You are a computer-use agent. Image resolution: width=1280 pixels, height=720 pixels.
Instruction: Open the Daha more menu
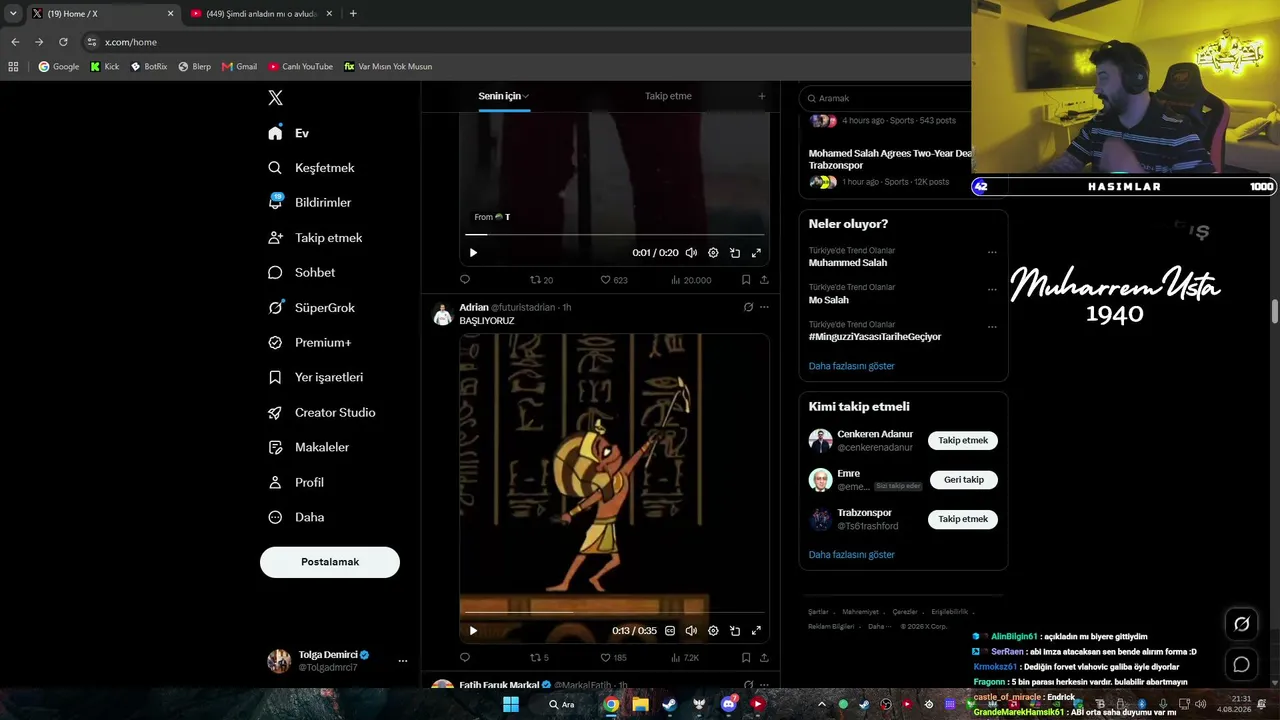tap(295, 517)
